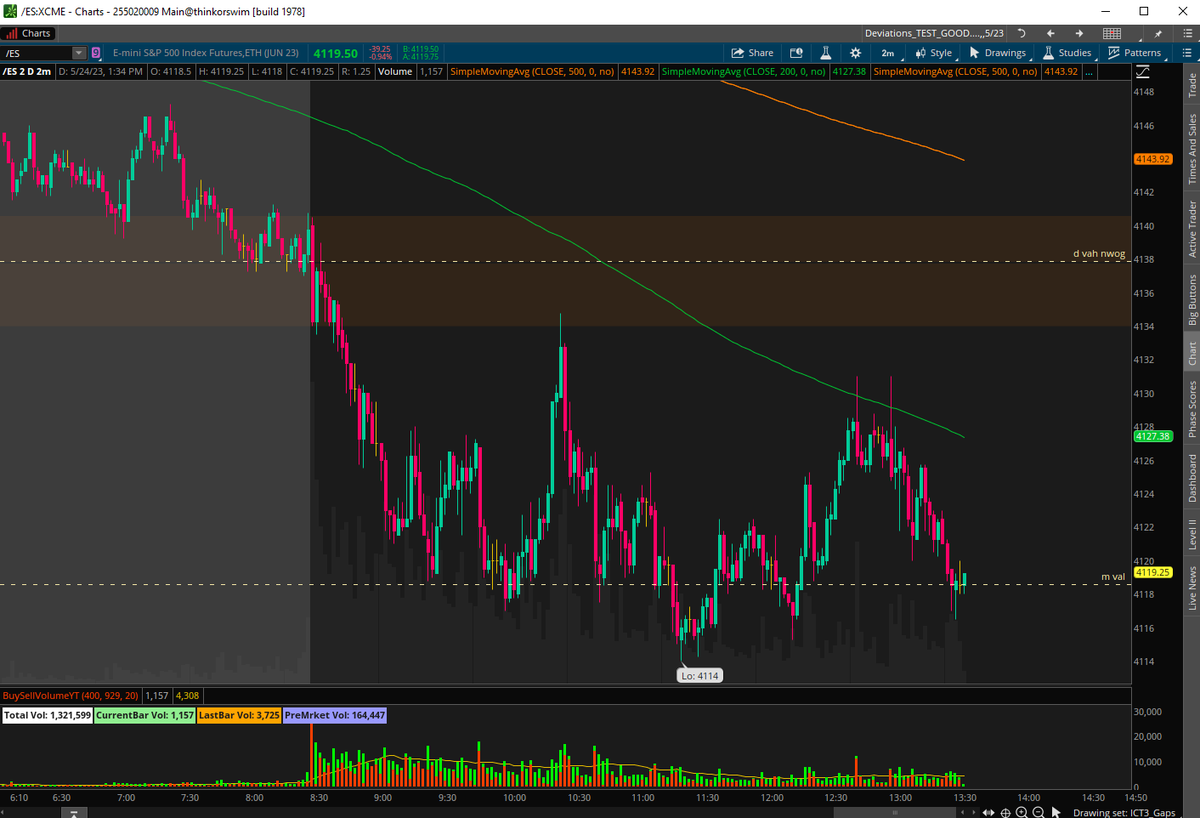Select the Charts tab

click(x=29, y=34)
